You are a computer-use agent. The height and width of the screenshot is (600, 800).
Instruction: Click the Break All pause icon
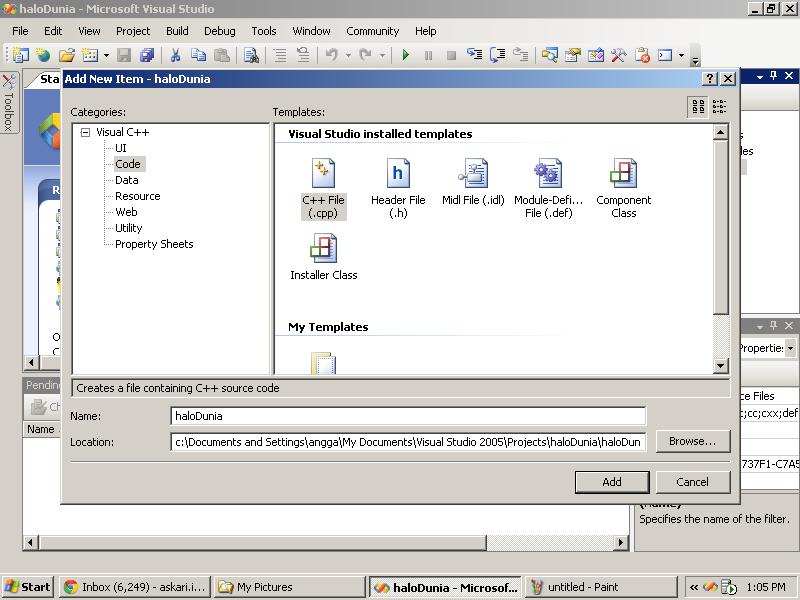coord(429,55)
